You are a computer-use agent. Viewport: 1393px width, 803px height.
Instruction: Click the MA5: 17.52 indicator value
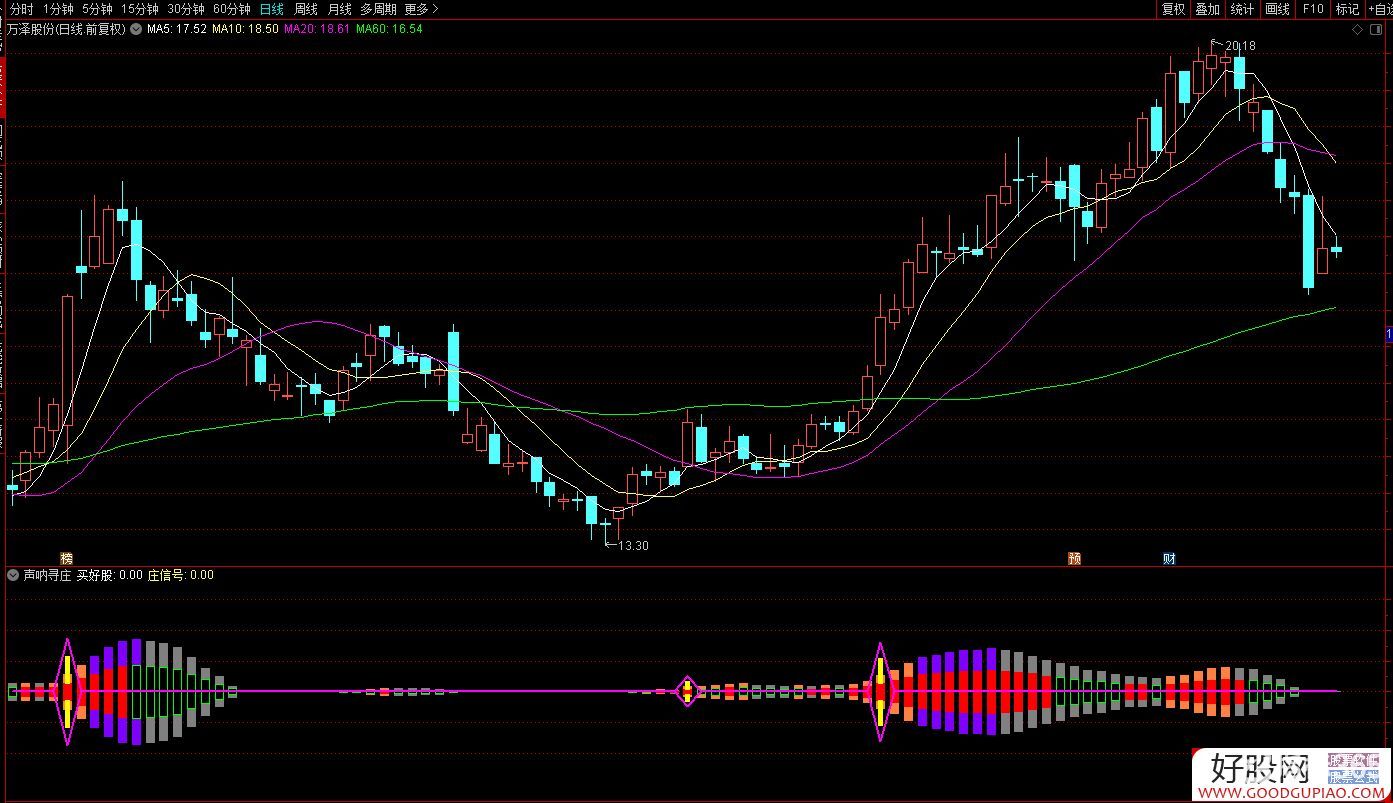[x=177, y=29]
